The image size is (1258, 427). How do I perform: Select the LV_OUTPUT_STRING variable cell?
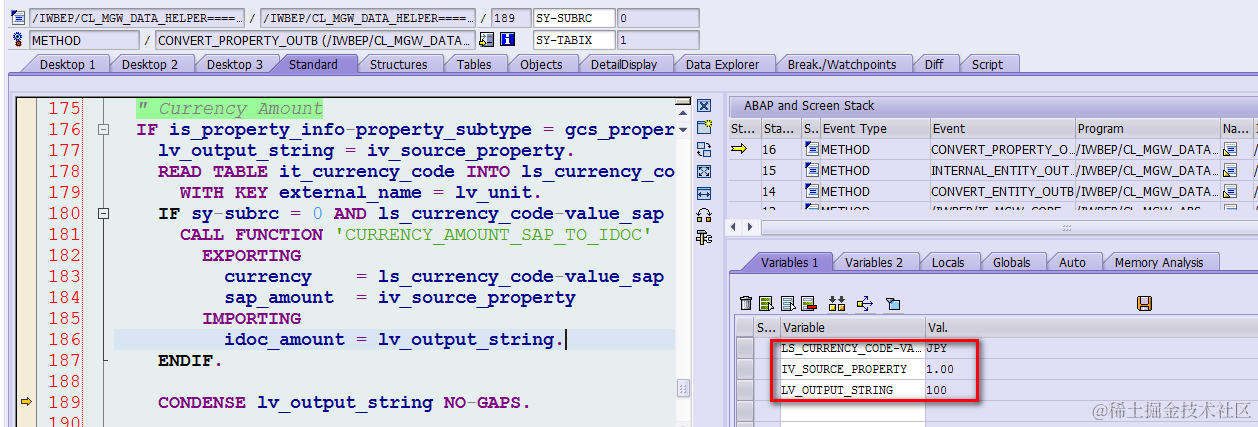[852, 390]
